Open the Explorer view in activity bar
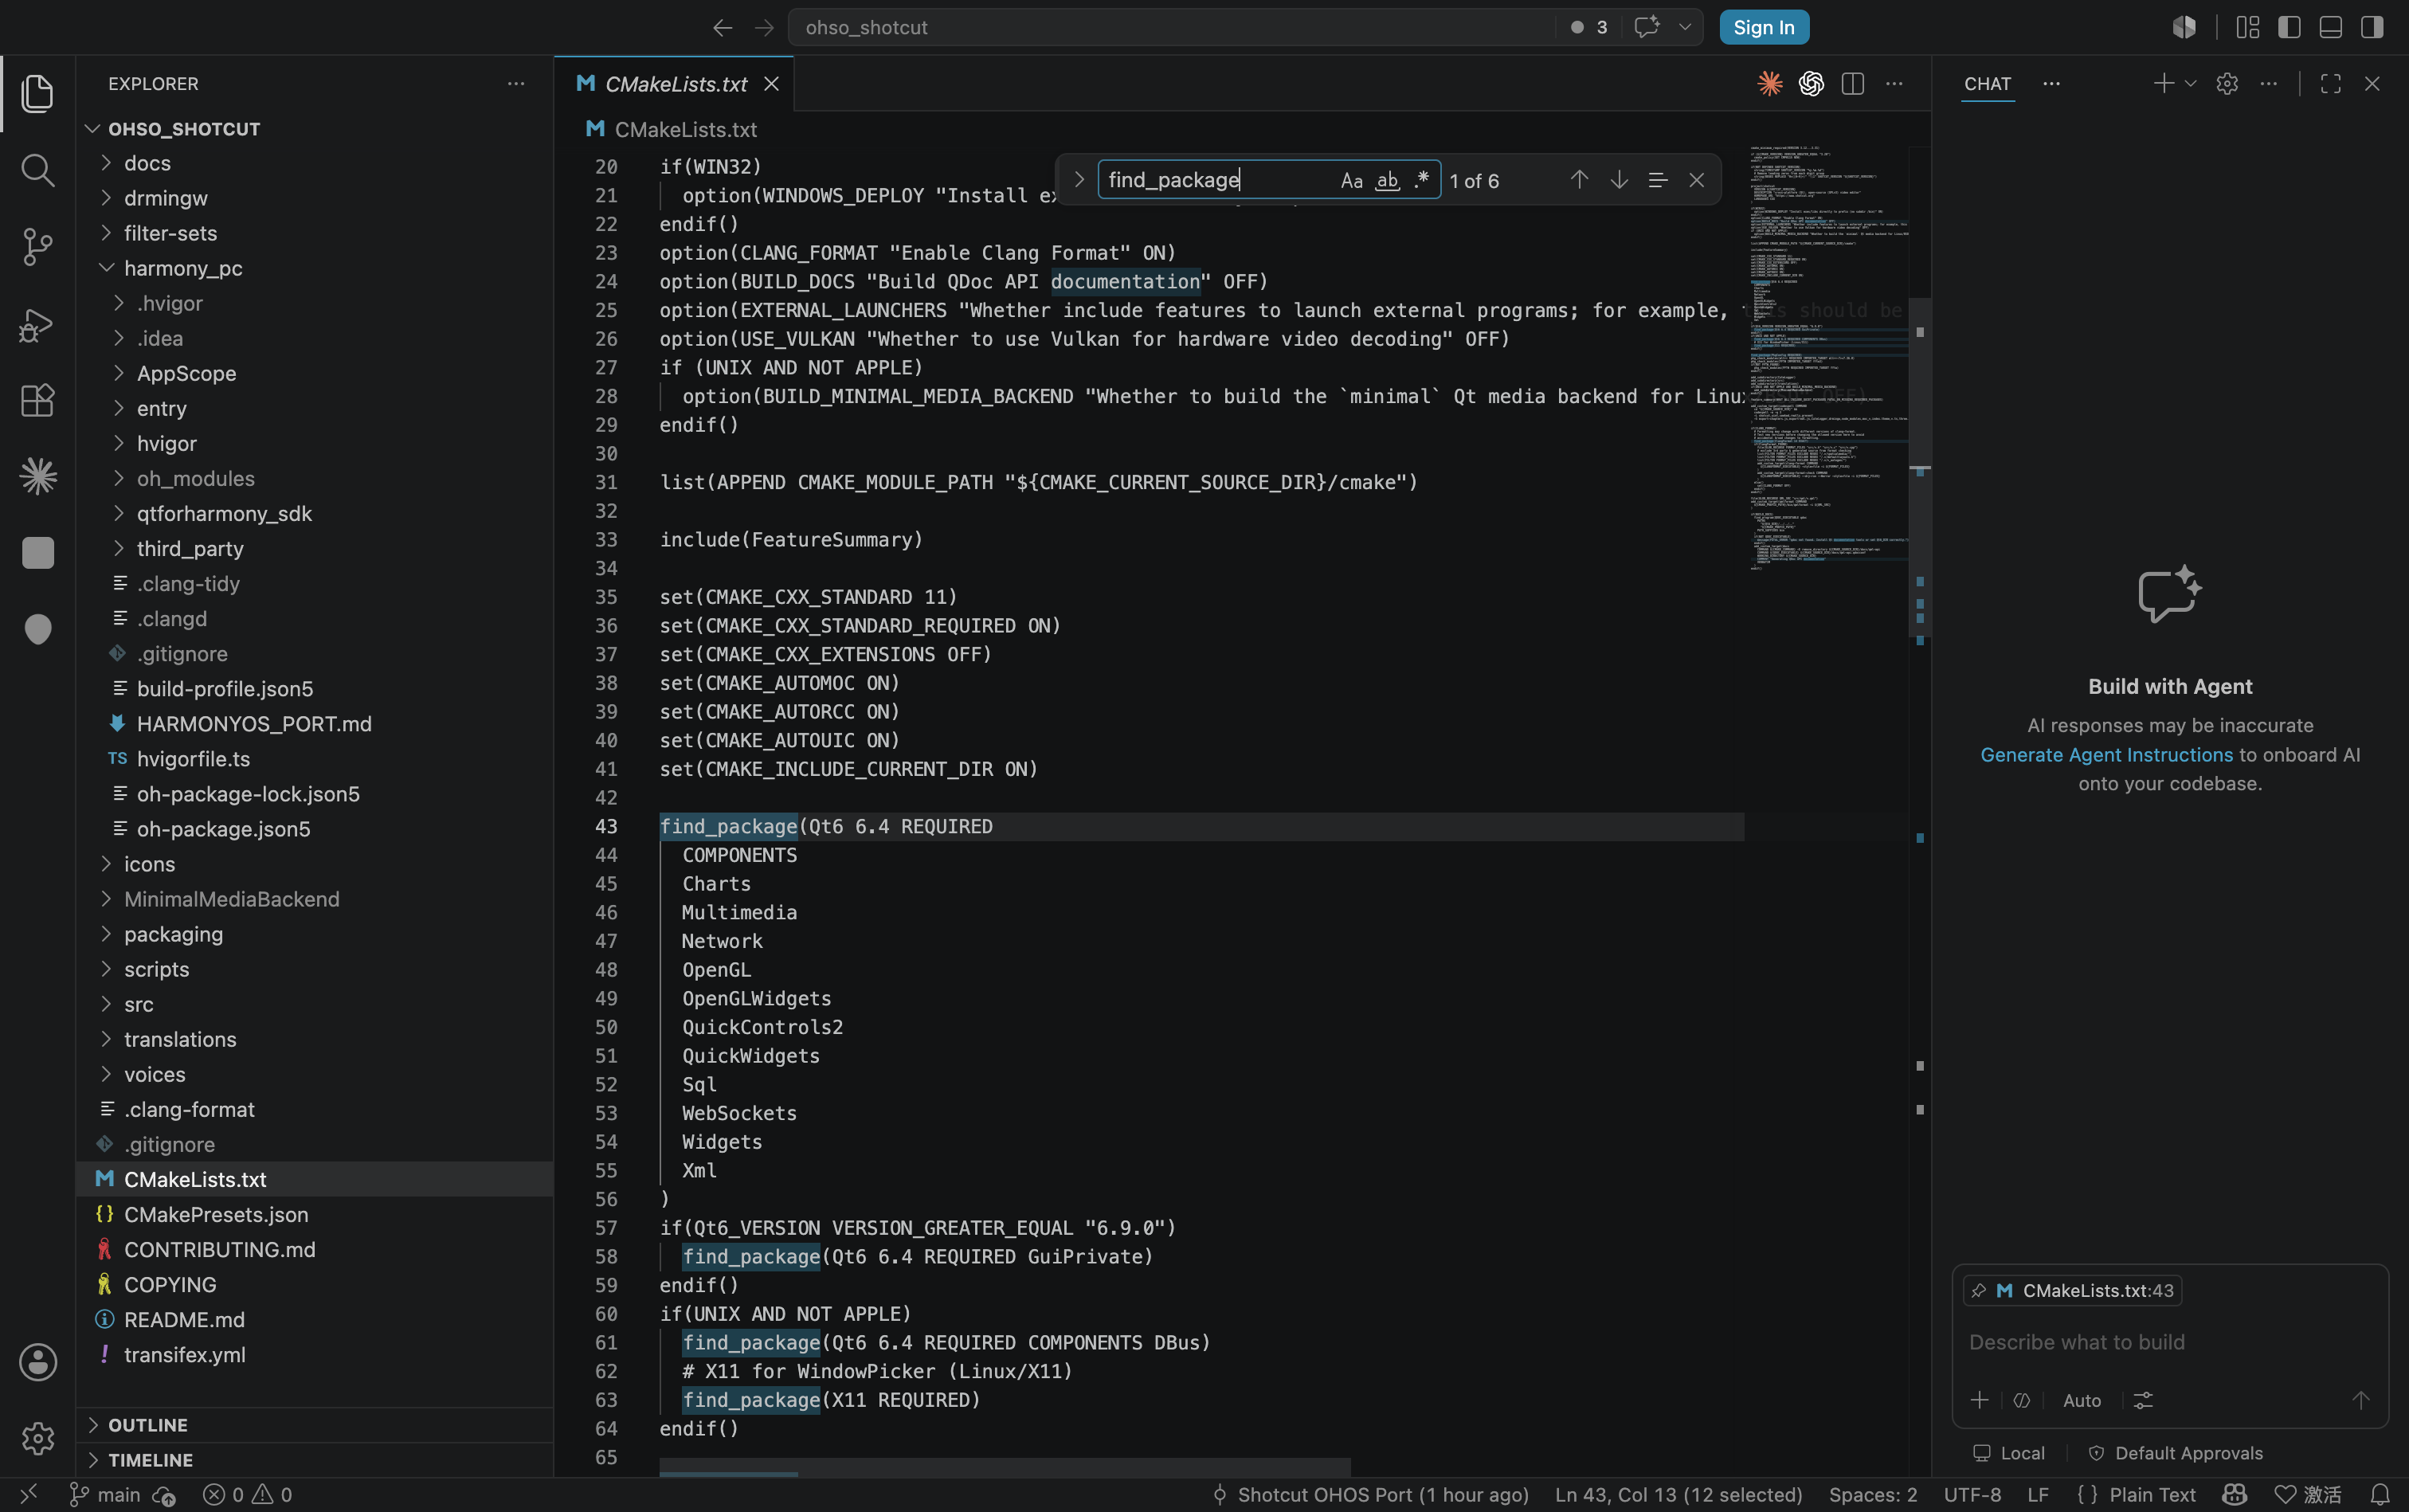Image resolution: width=2409 pixels, height=1512 pixels. 37,93
